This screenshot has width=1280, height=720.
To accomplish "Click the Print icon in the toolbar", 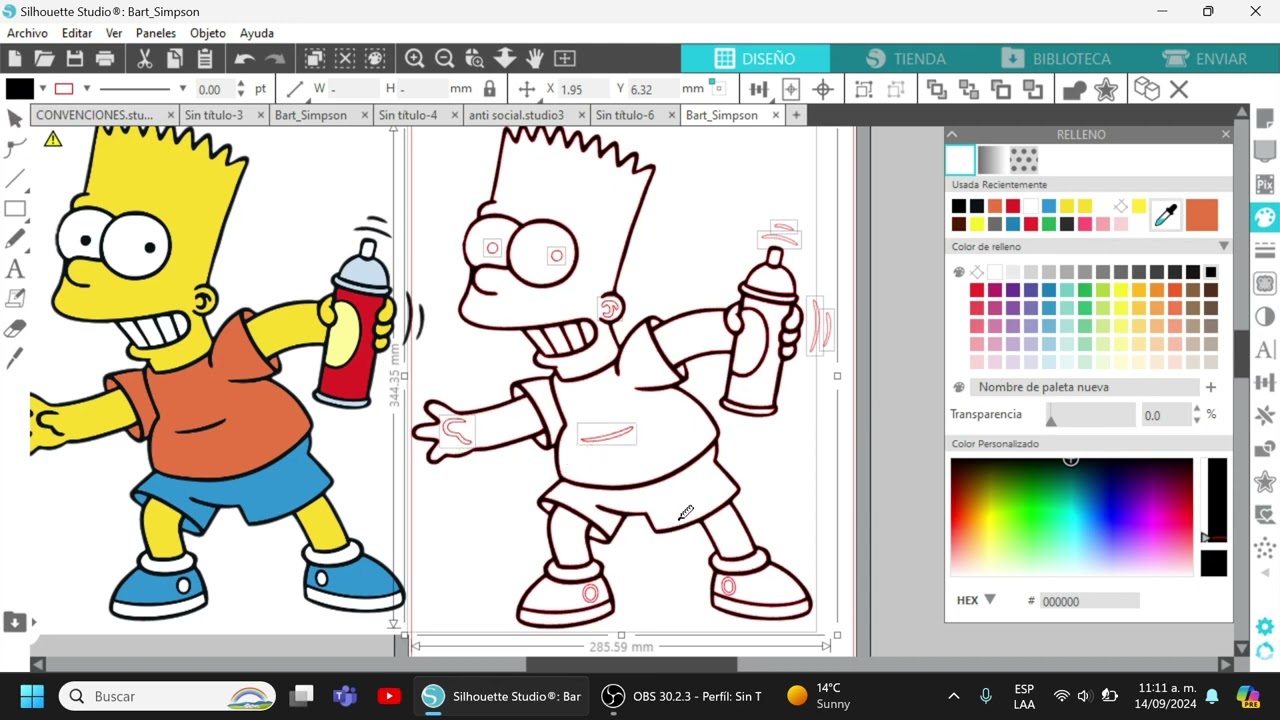I will pos(105,58).
